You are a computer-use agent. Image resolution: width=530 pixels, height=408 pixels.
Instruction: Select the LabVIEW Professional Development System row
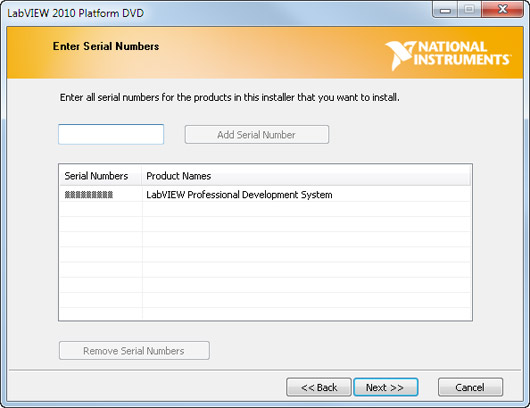pyautogui.click(x=265, y=194)
